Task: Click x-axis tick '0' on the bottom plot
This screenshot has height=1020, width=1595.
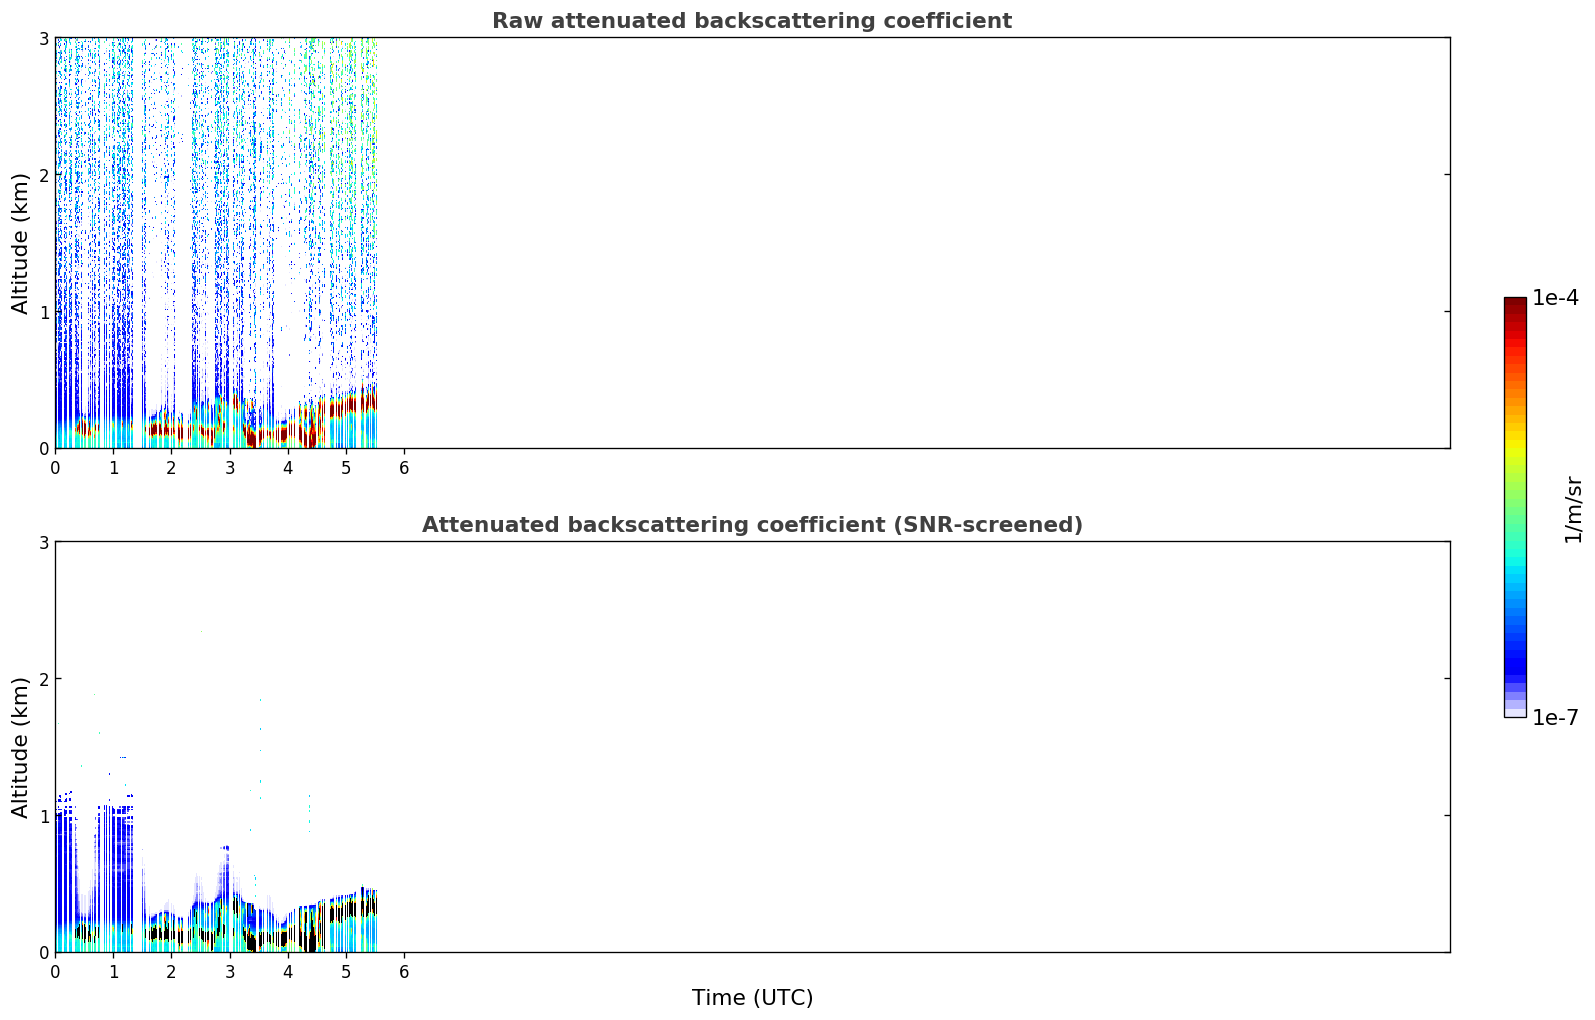Action: (55, 971)
